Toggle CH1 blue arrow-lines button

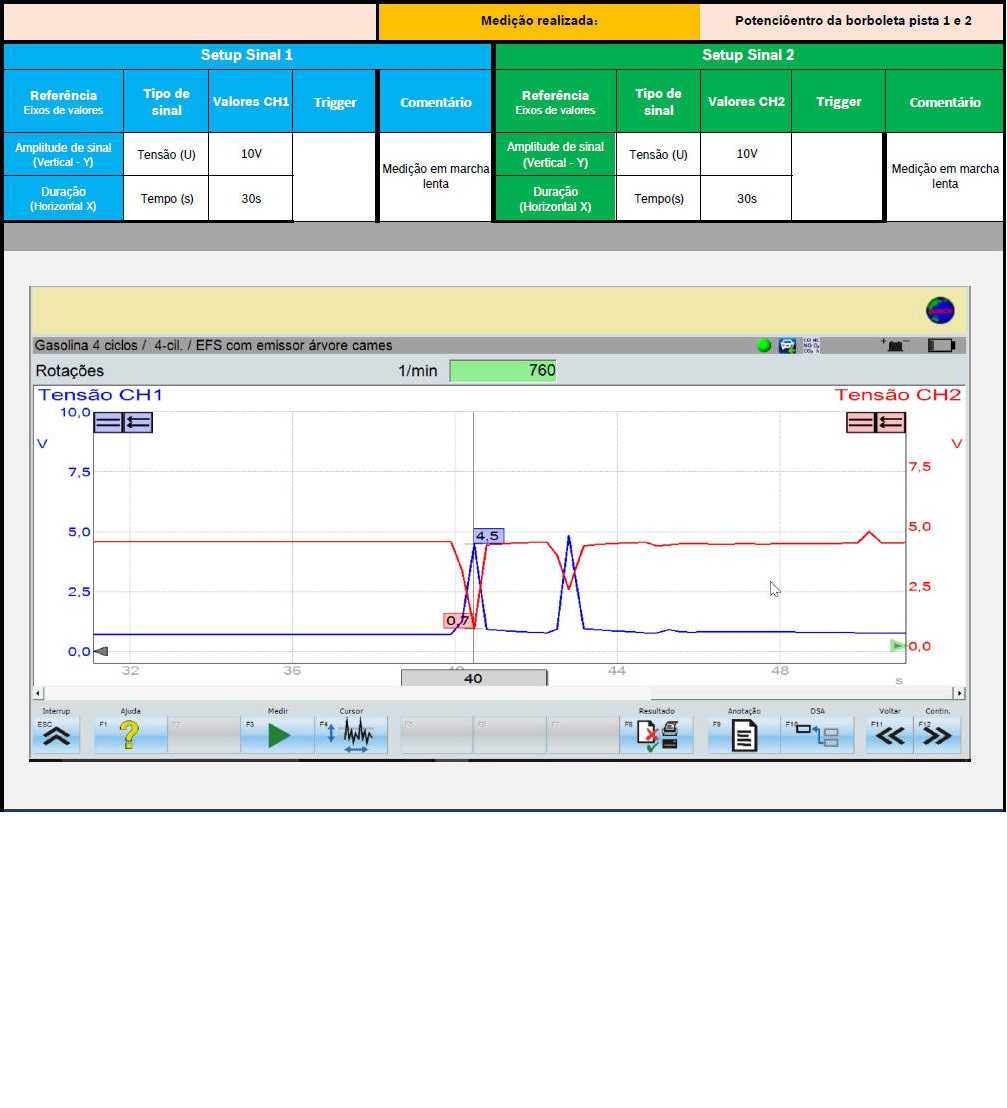click(x=138, y=422)
